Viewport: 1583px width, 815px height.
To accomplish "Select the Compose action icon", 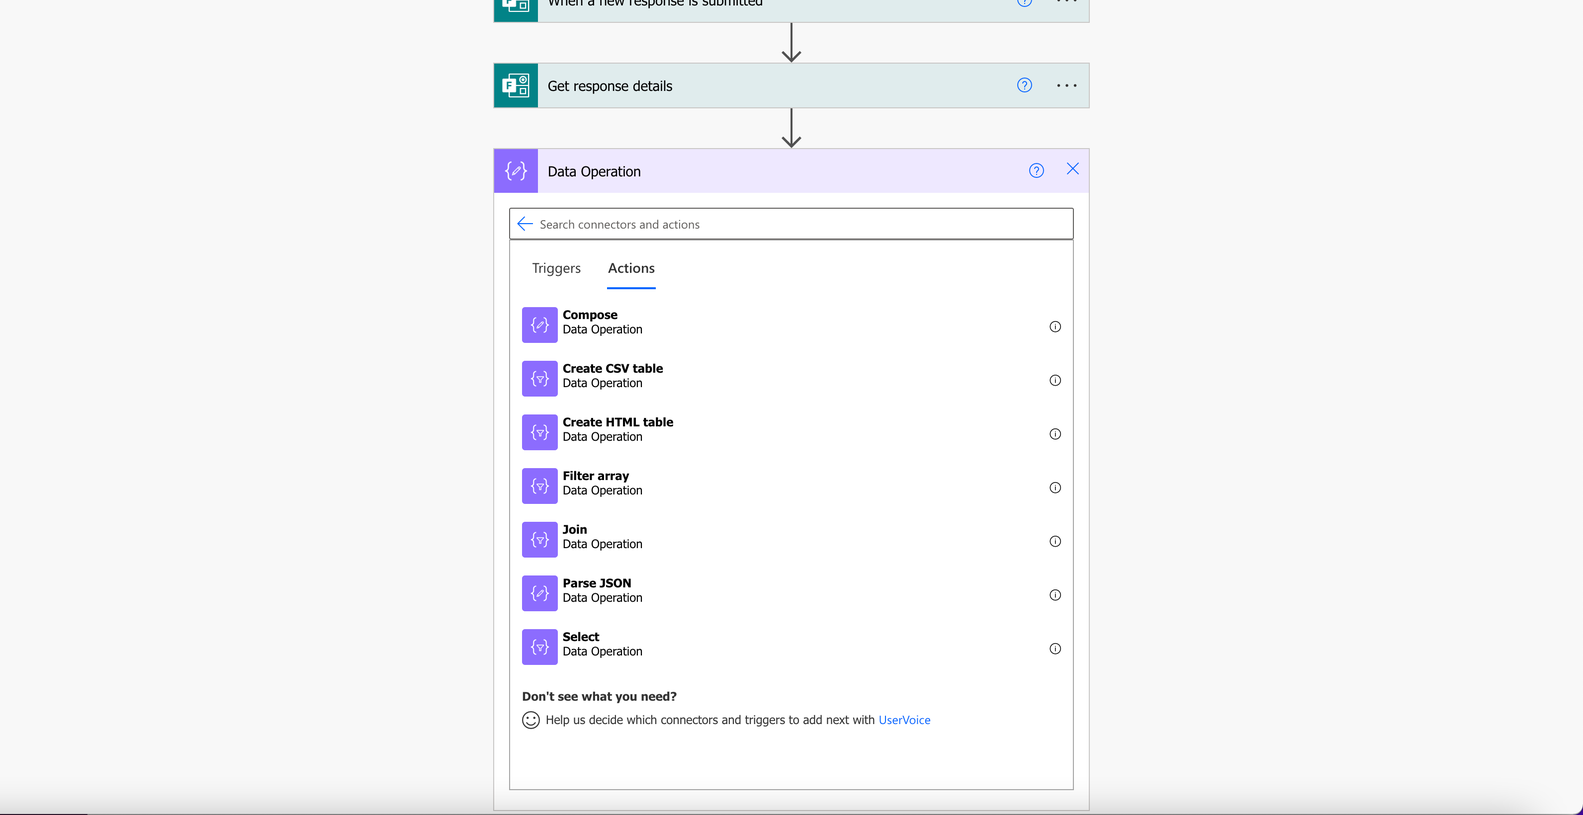I will (539, 325).
